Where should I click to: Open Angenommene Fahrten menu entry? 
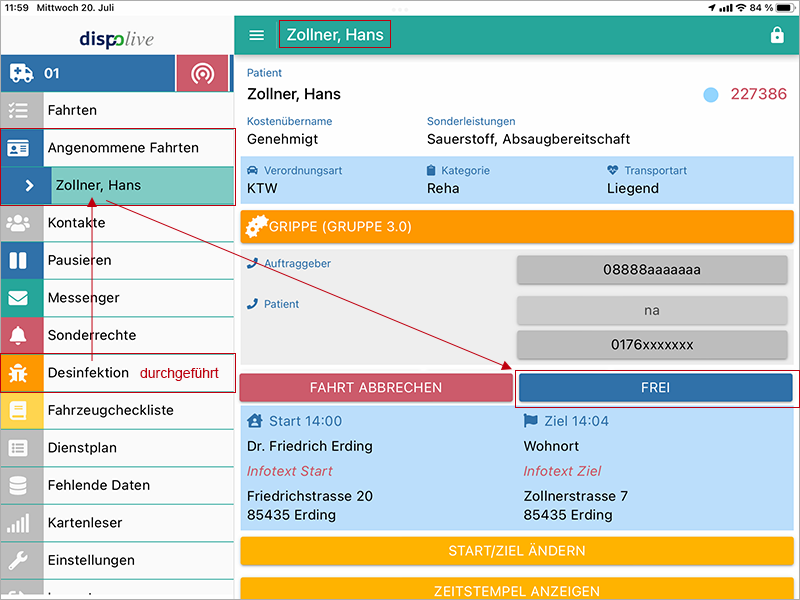point(117,148)
